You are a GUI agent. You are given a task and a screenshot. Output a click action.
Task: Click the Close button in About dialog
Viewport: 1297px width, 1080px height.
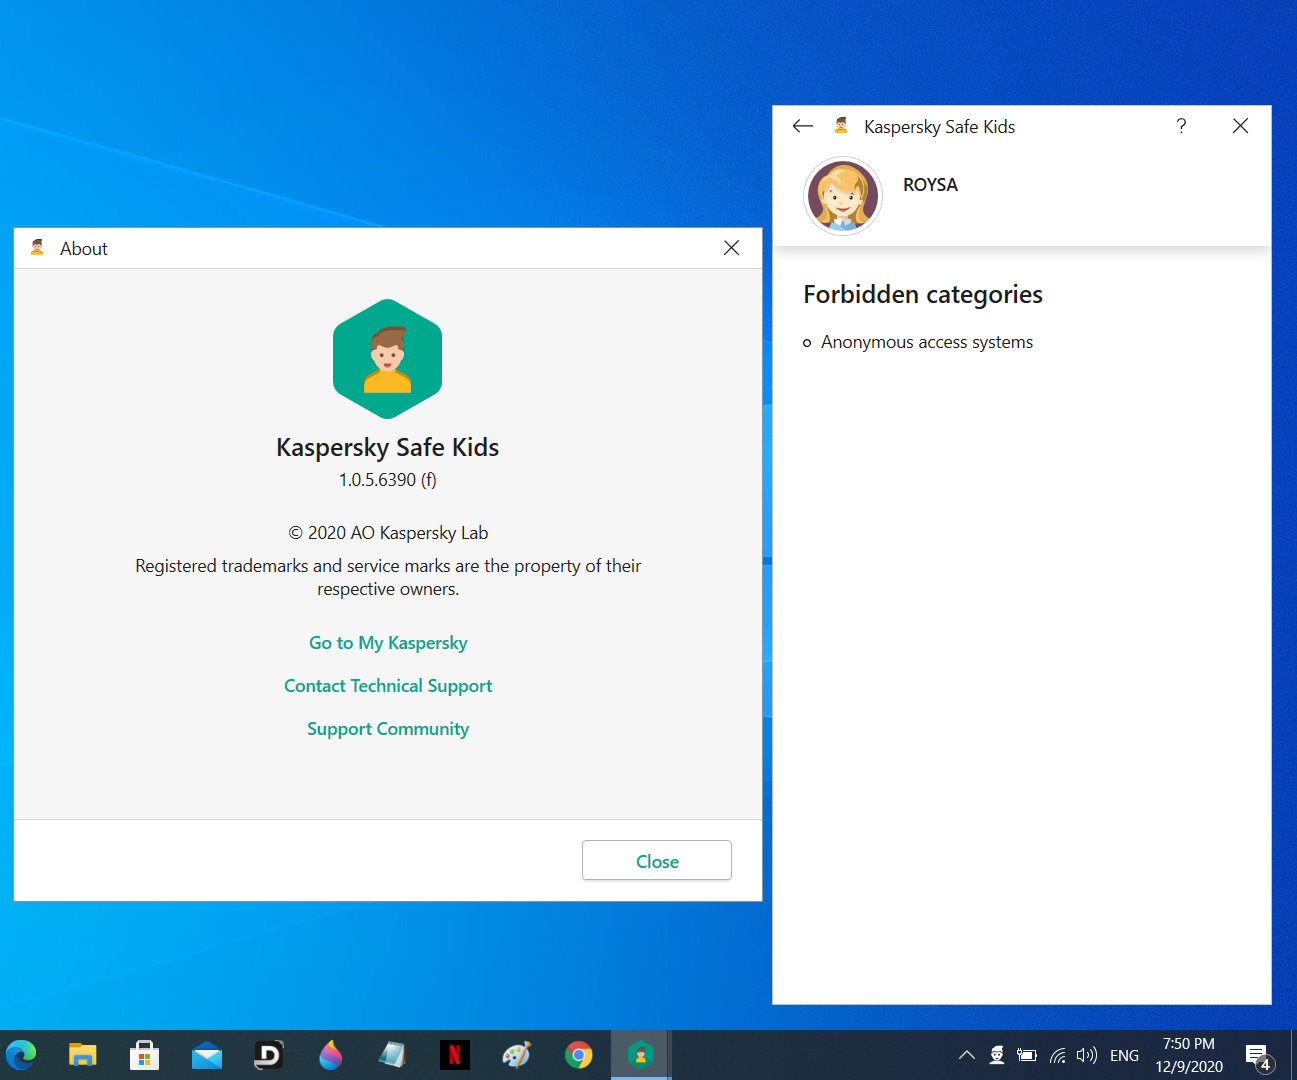click(657, 861)
